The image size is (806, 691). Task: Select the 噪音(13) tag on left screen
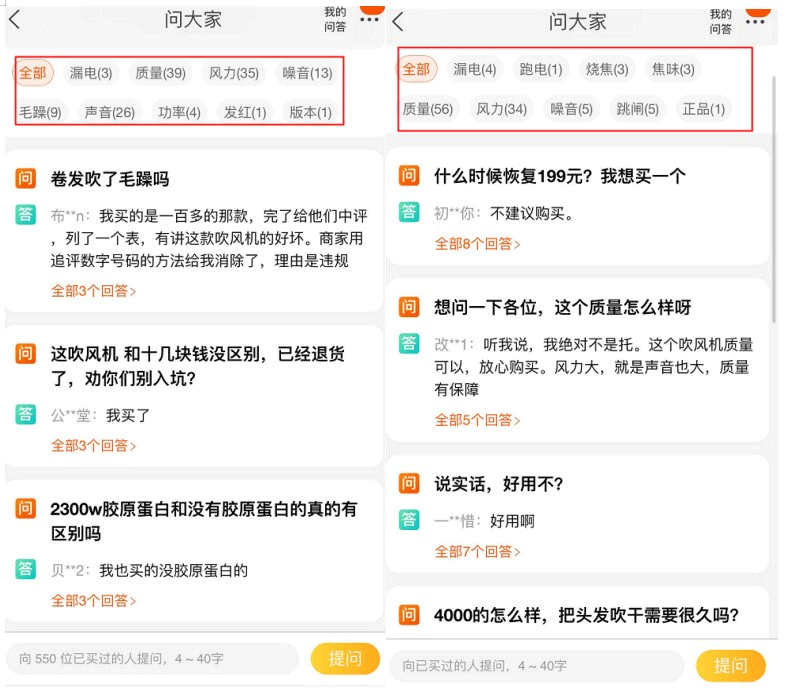307,73
